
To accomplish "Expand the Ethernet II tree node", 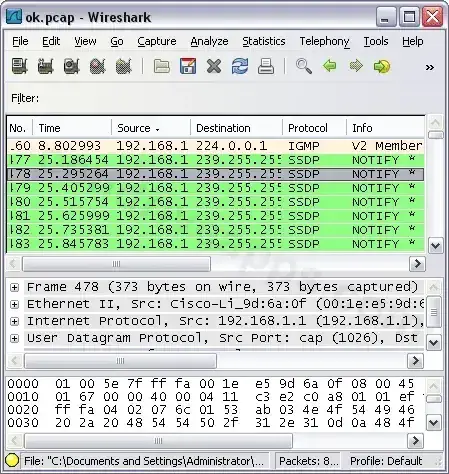I will click(14, 304).
